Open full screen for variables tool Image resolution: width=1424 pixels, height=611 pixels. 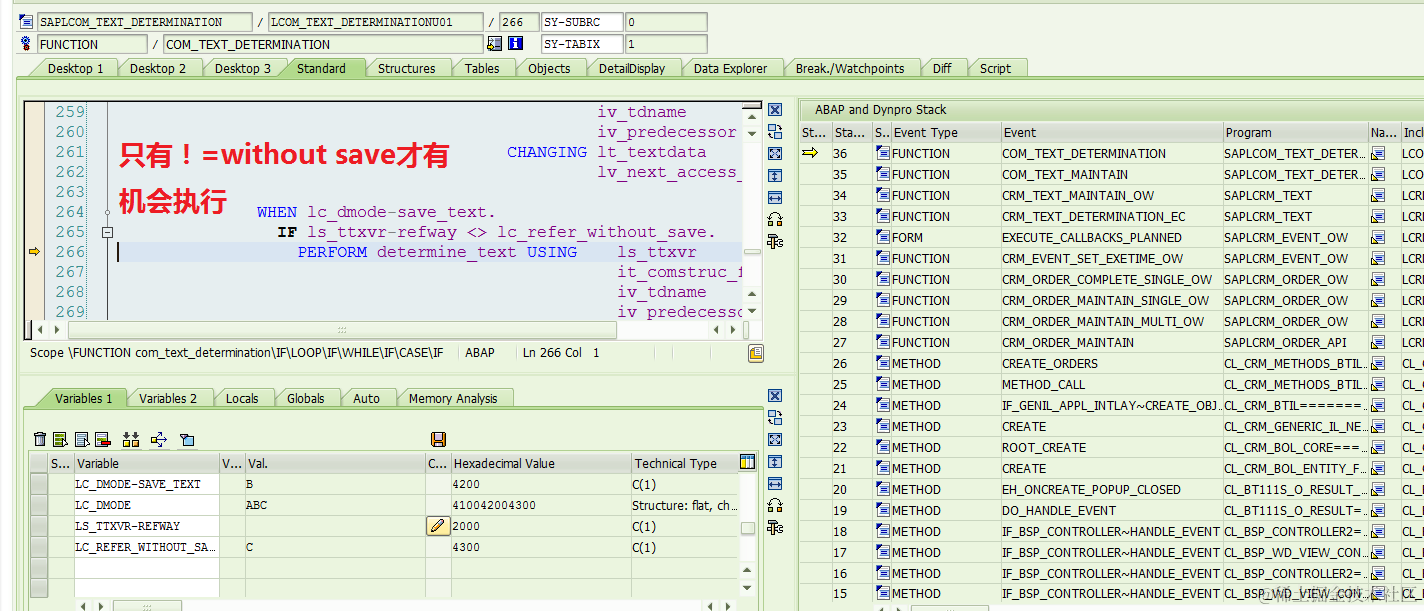click(x=775, y=440)
